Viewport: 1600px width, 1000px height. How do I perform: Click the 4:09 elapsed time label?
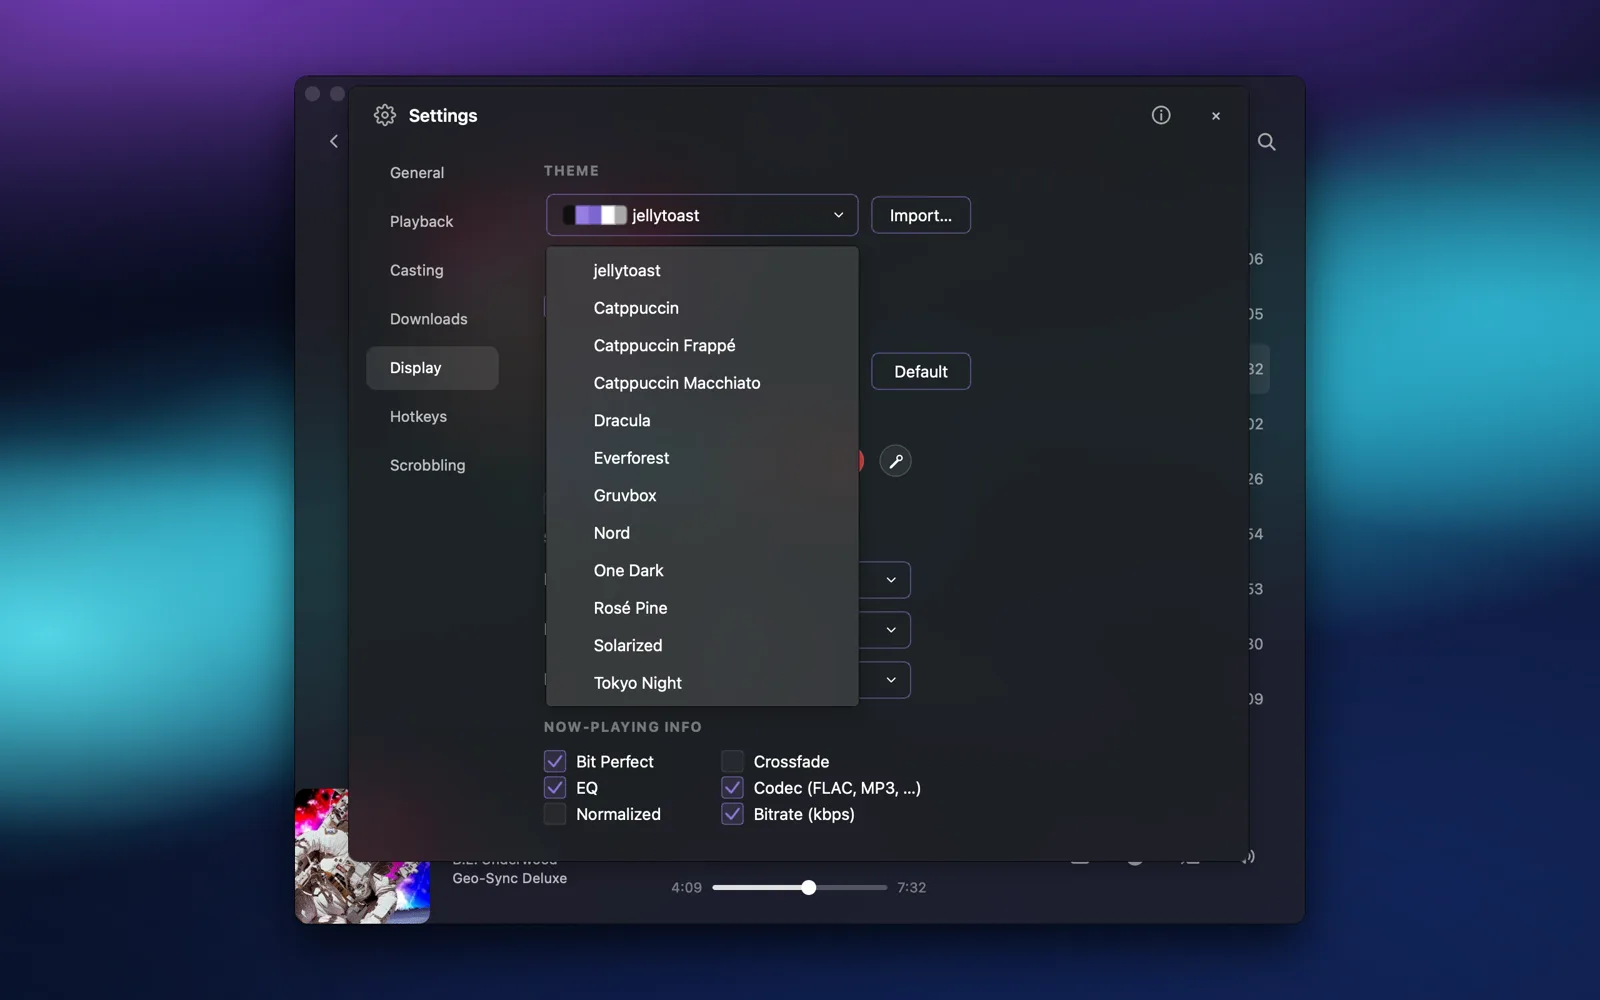686,888
